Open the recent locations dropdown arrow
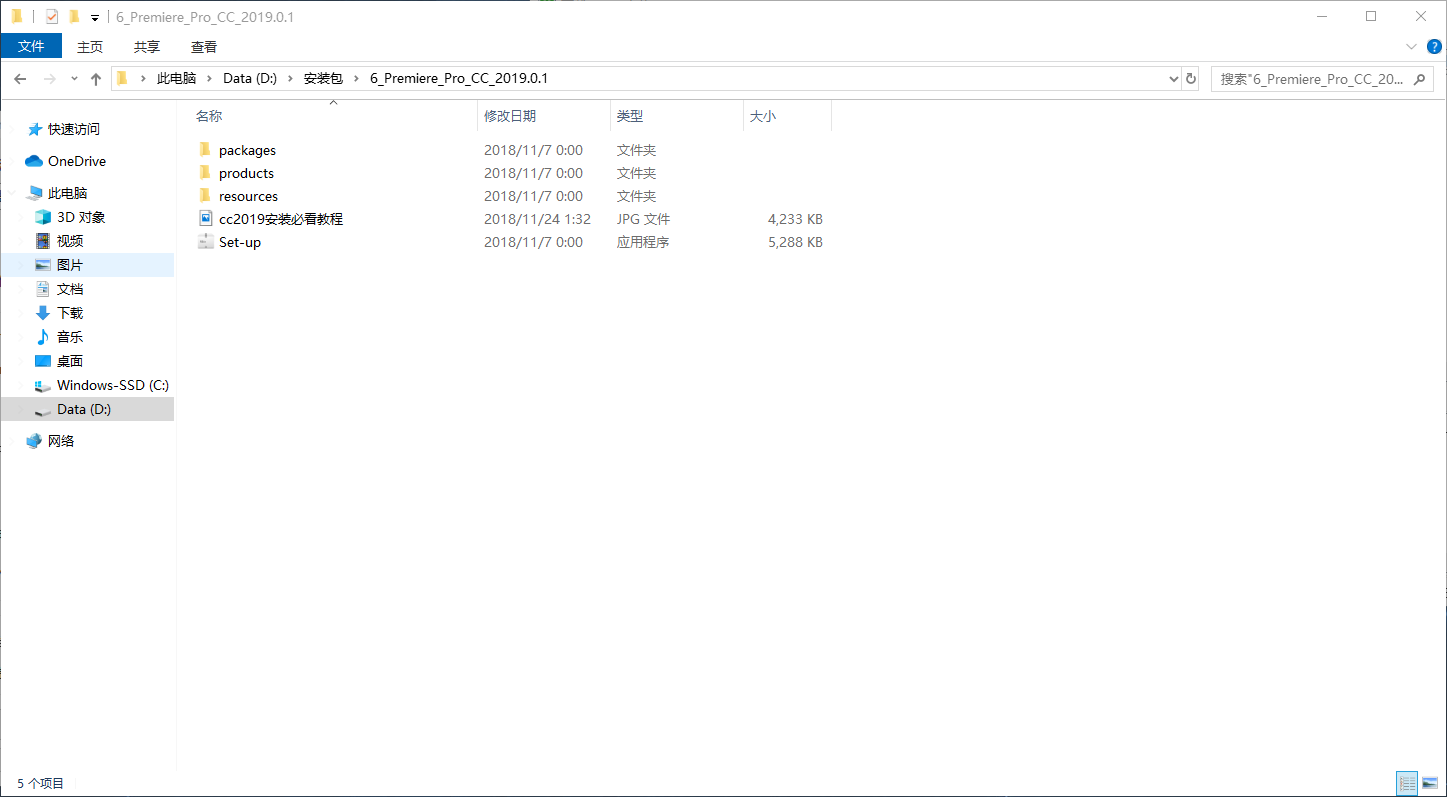 click(x=74, y=79)
